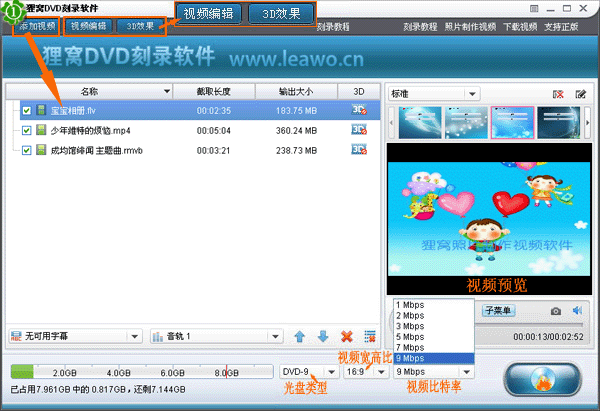
Task: Select the dark fourth template thumbnail
Action: 559,123
